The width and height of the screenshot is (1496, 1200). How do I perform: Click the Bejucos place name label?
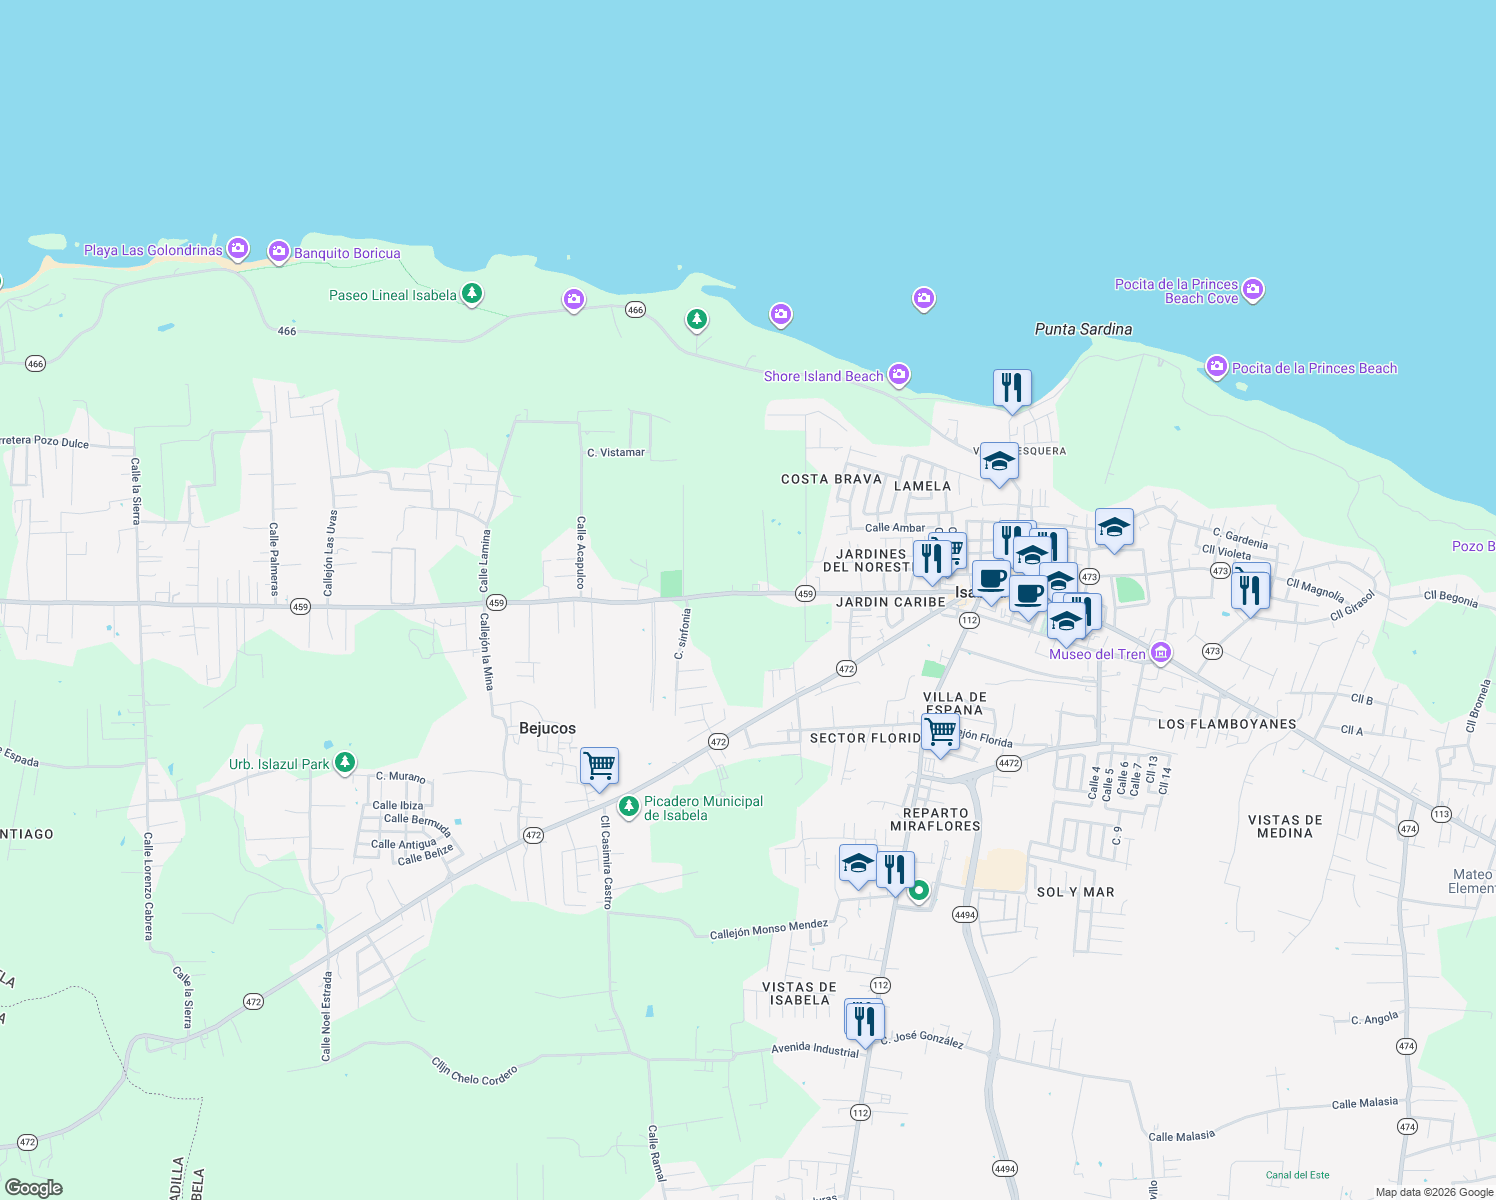(548, 728)
